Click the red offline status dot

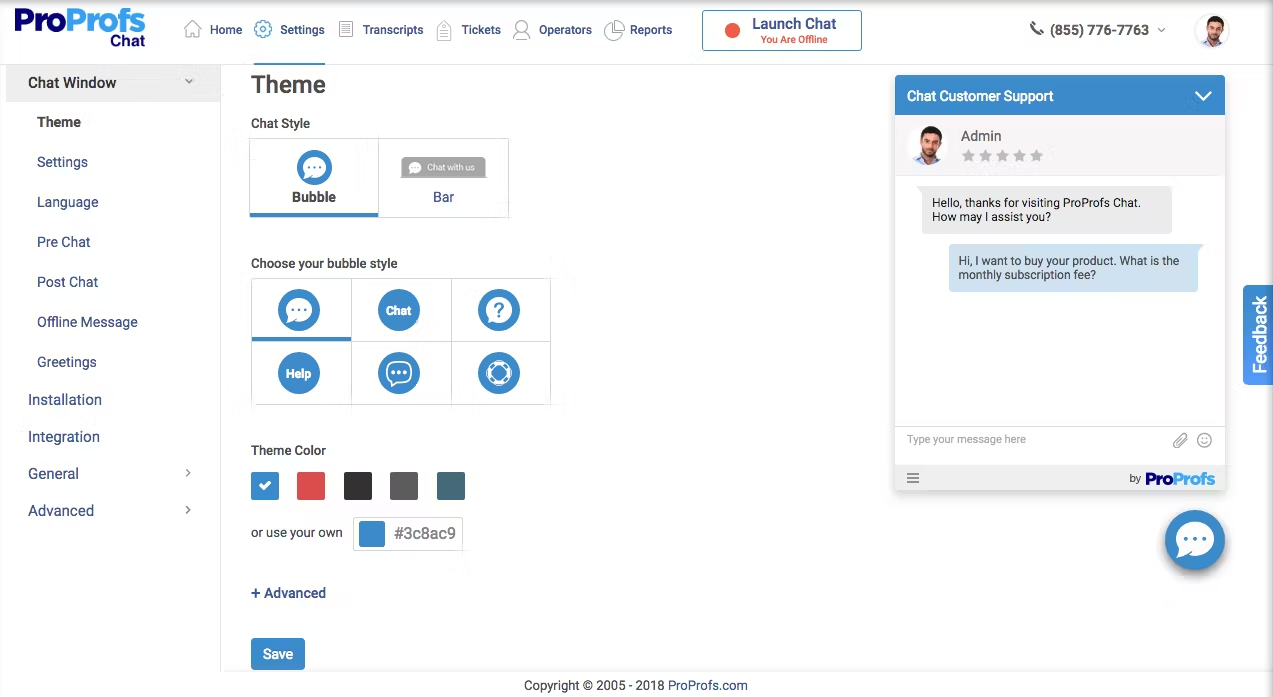coord(732,31)
